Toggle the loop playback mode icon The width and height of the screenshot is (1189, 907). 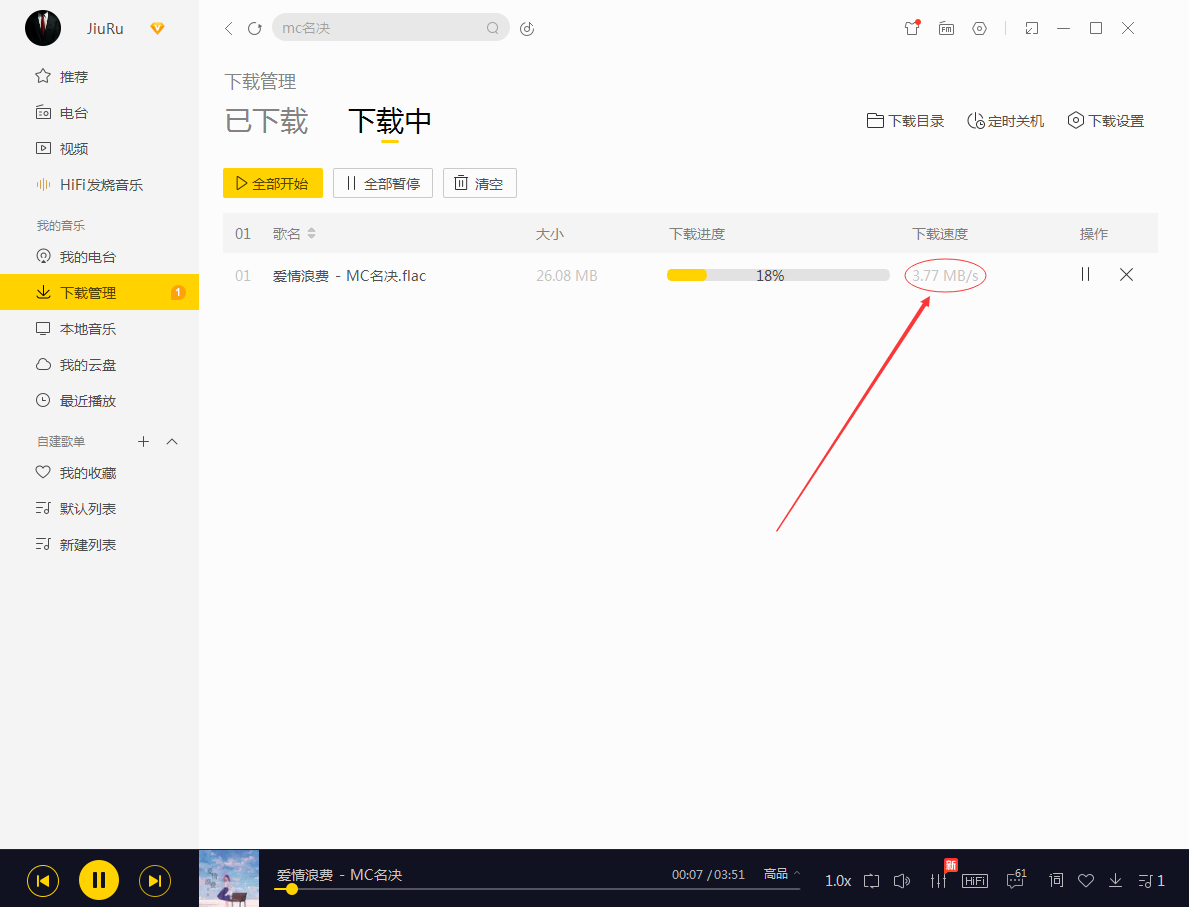click(871, 881)
